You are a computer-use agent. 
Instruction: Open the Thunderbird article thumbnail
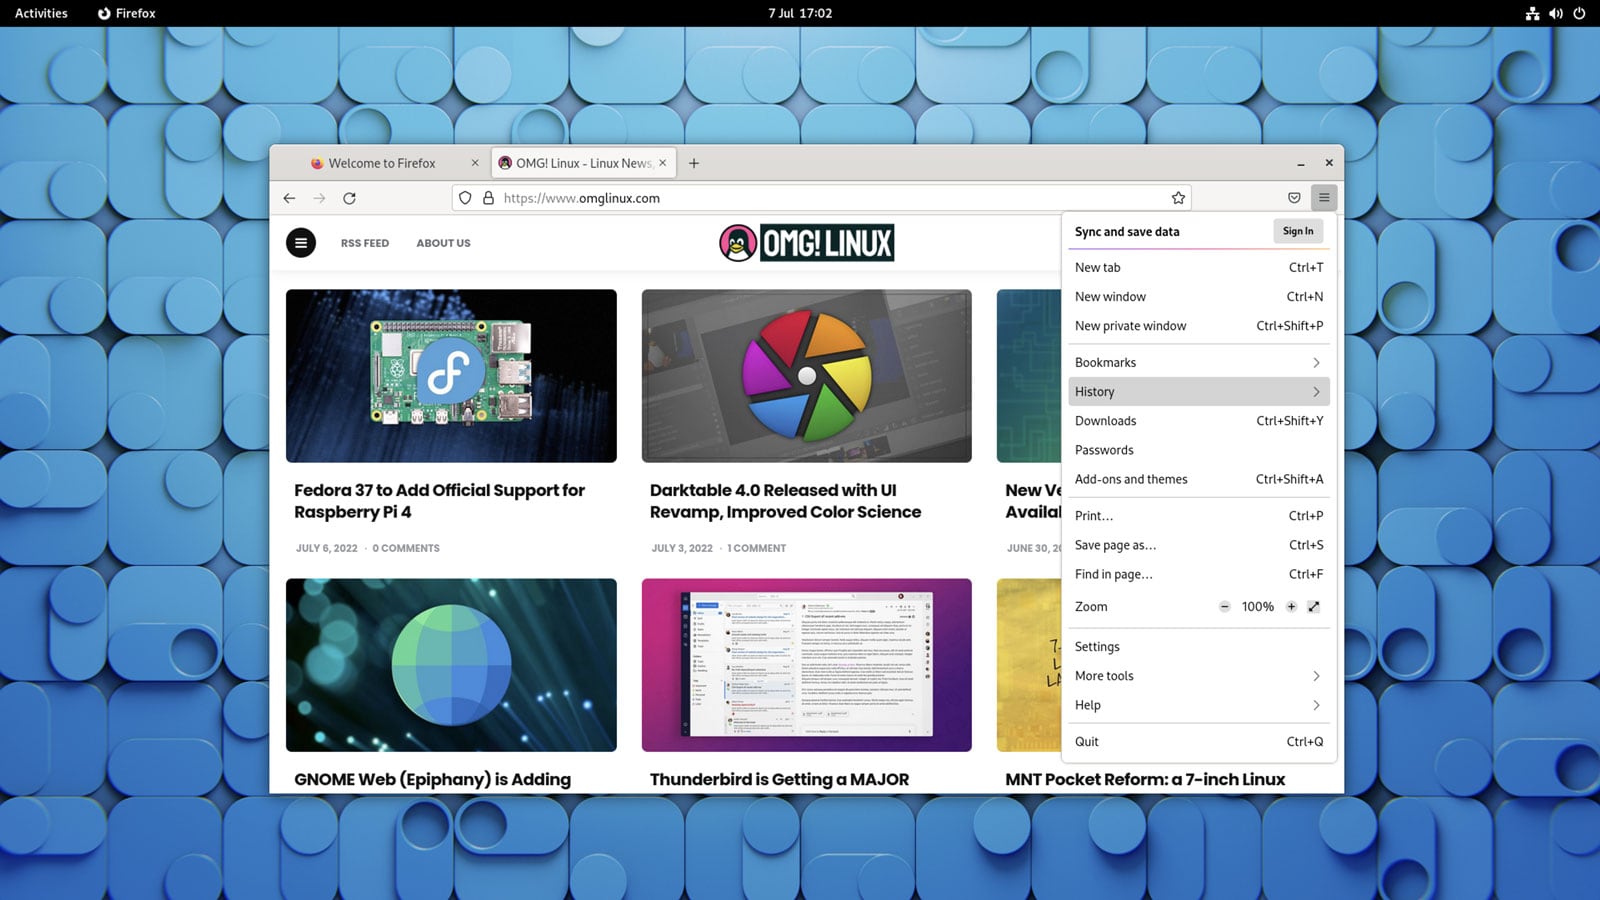coord(807,665)
